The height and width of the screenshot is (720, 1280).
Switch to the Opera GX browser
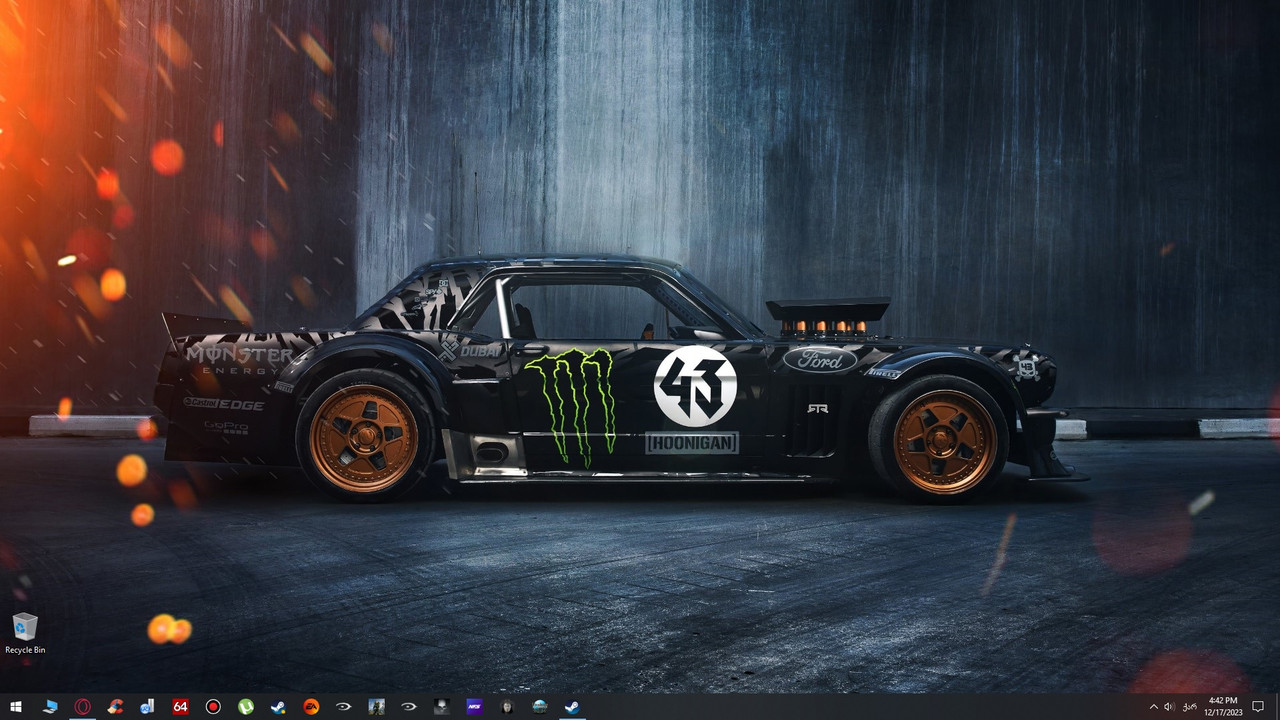82,707
